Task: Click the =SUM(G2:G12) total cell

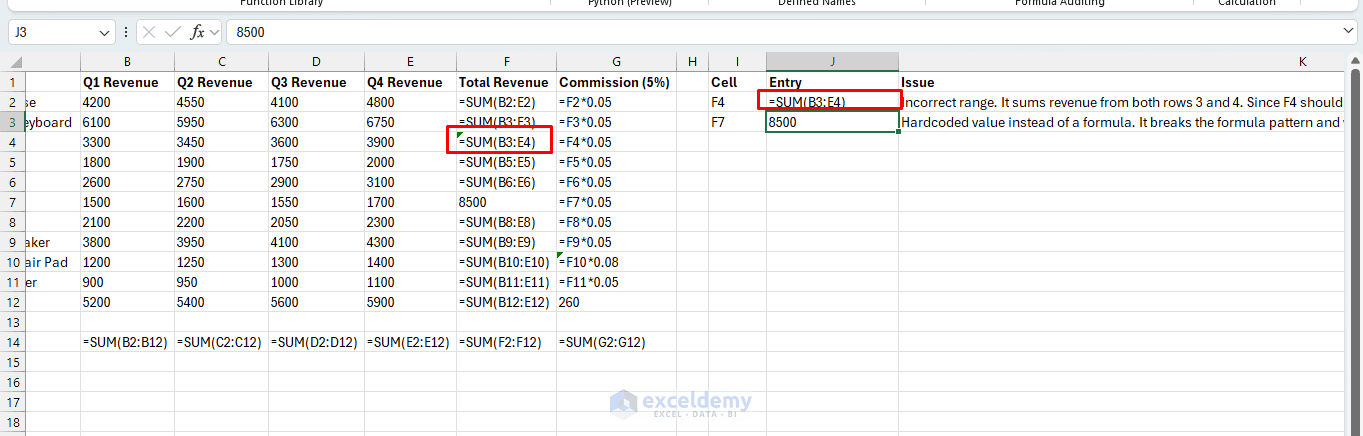Action: pyautogui.click(x=616, y=342)
